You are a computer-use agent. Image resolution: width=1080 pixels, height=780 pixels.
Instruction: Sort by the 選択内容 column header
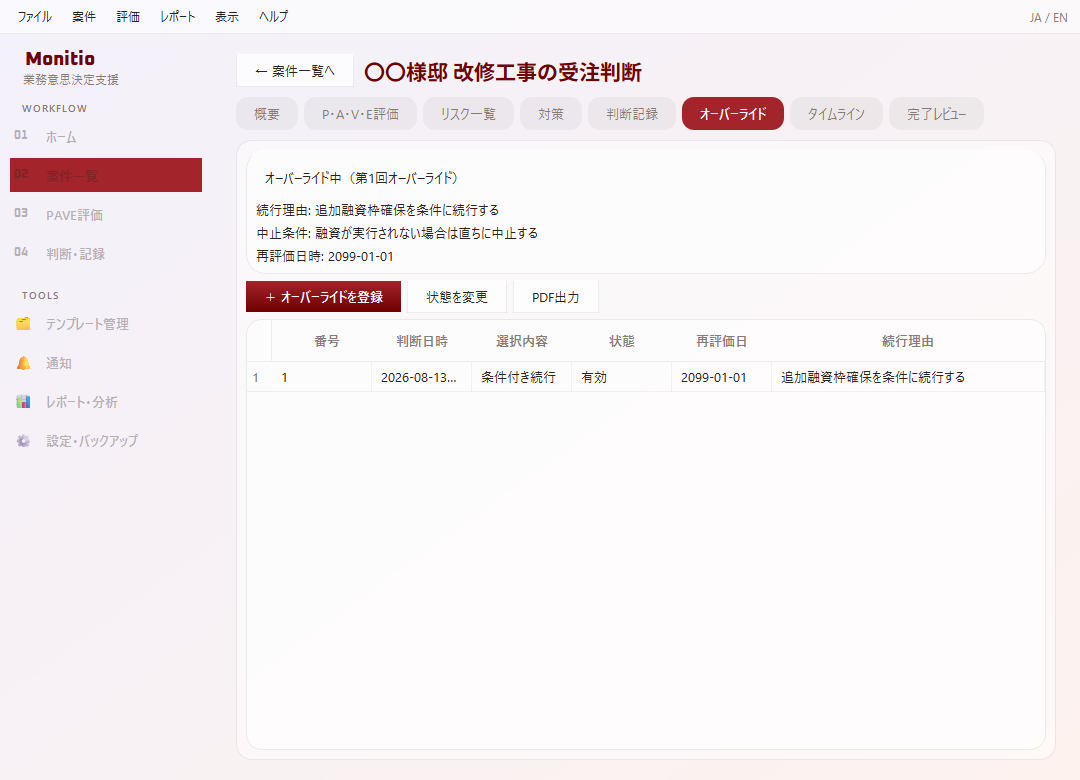point(521,341)
